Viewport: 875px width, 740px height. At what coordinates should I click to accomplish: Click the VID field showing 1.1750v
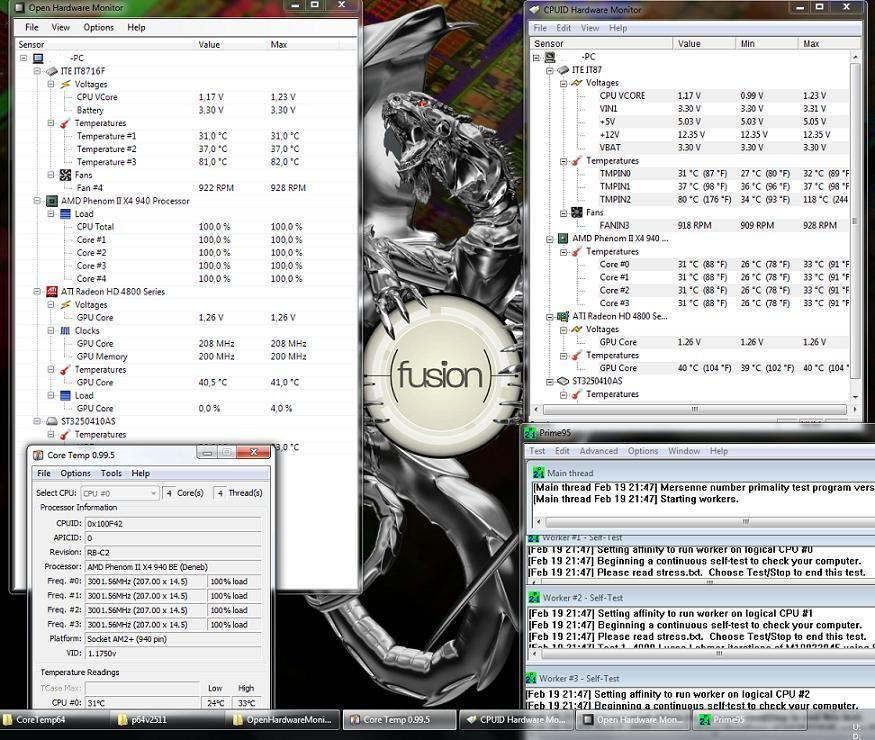[x=173, y=653]
